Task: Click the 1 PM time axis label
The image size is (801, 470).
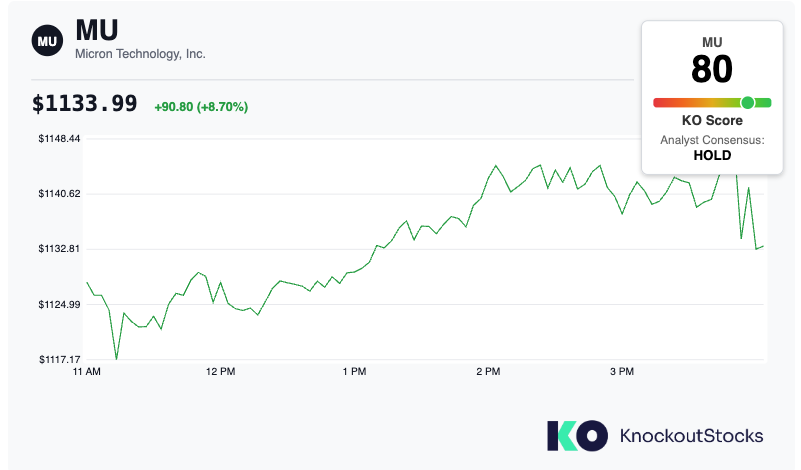Action: click(355, 372)
